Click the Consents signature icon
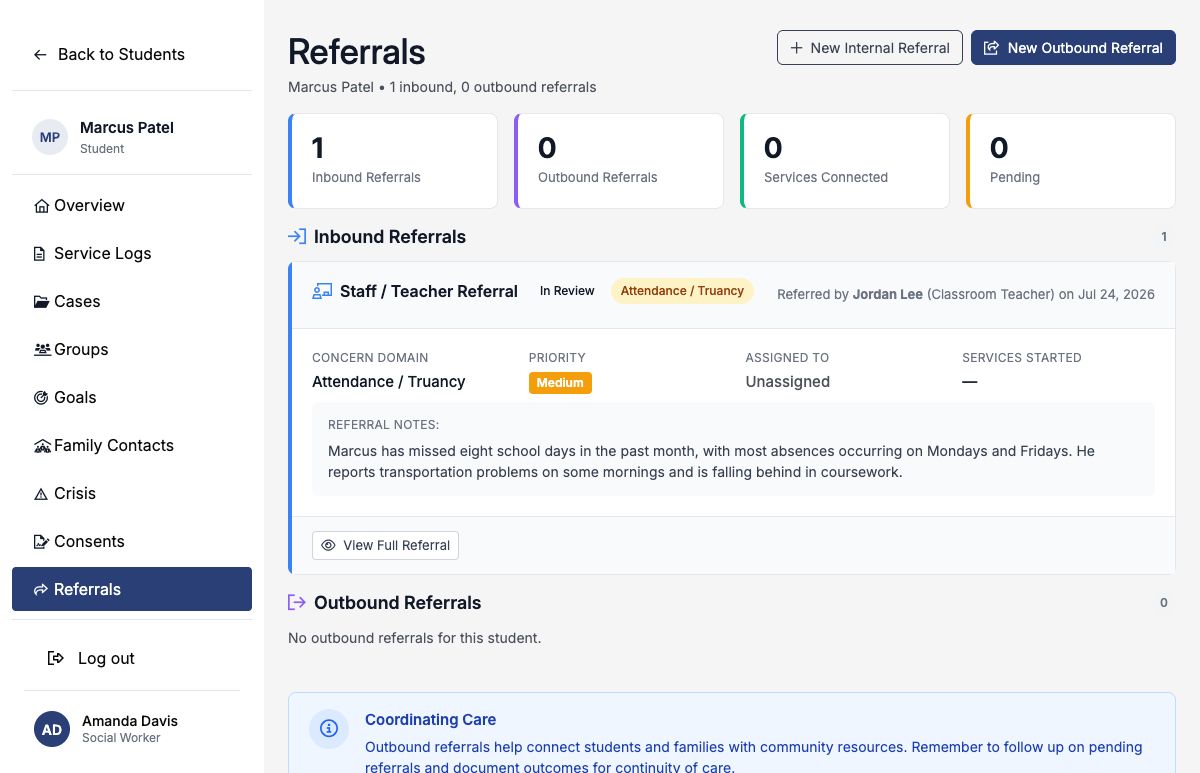1200x773 pixels. pyautogui.click(x=41, y=542)
